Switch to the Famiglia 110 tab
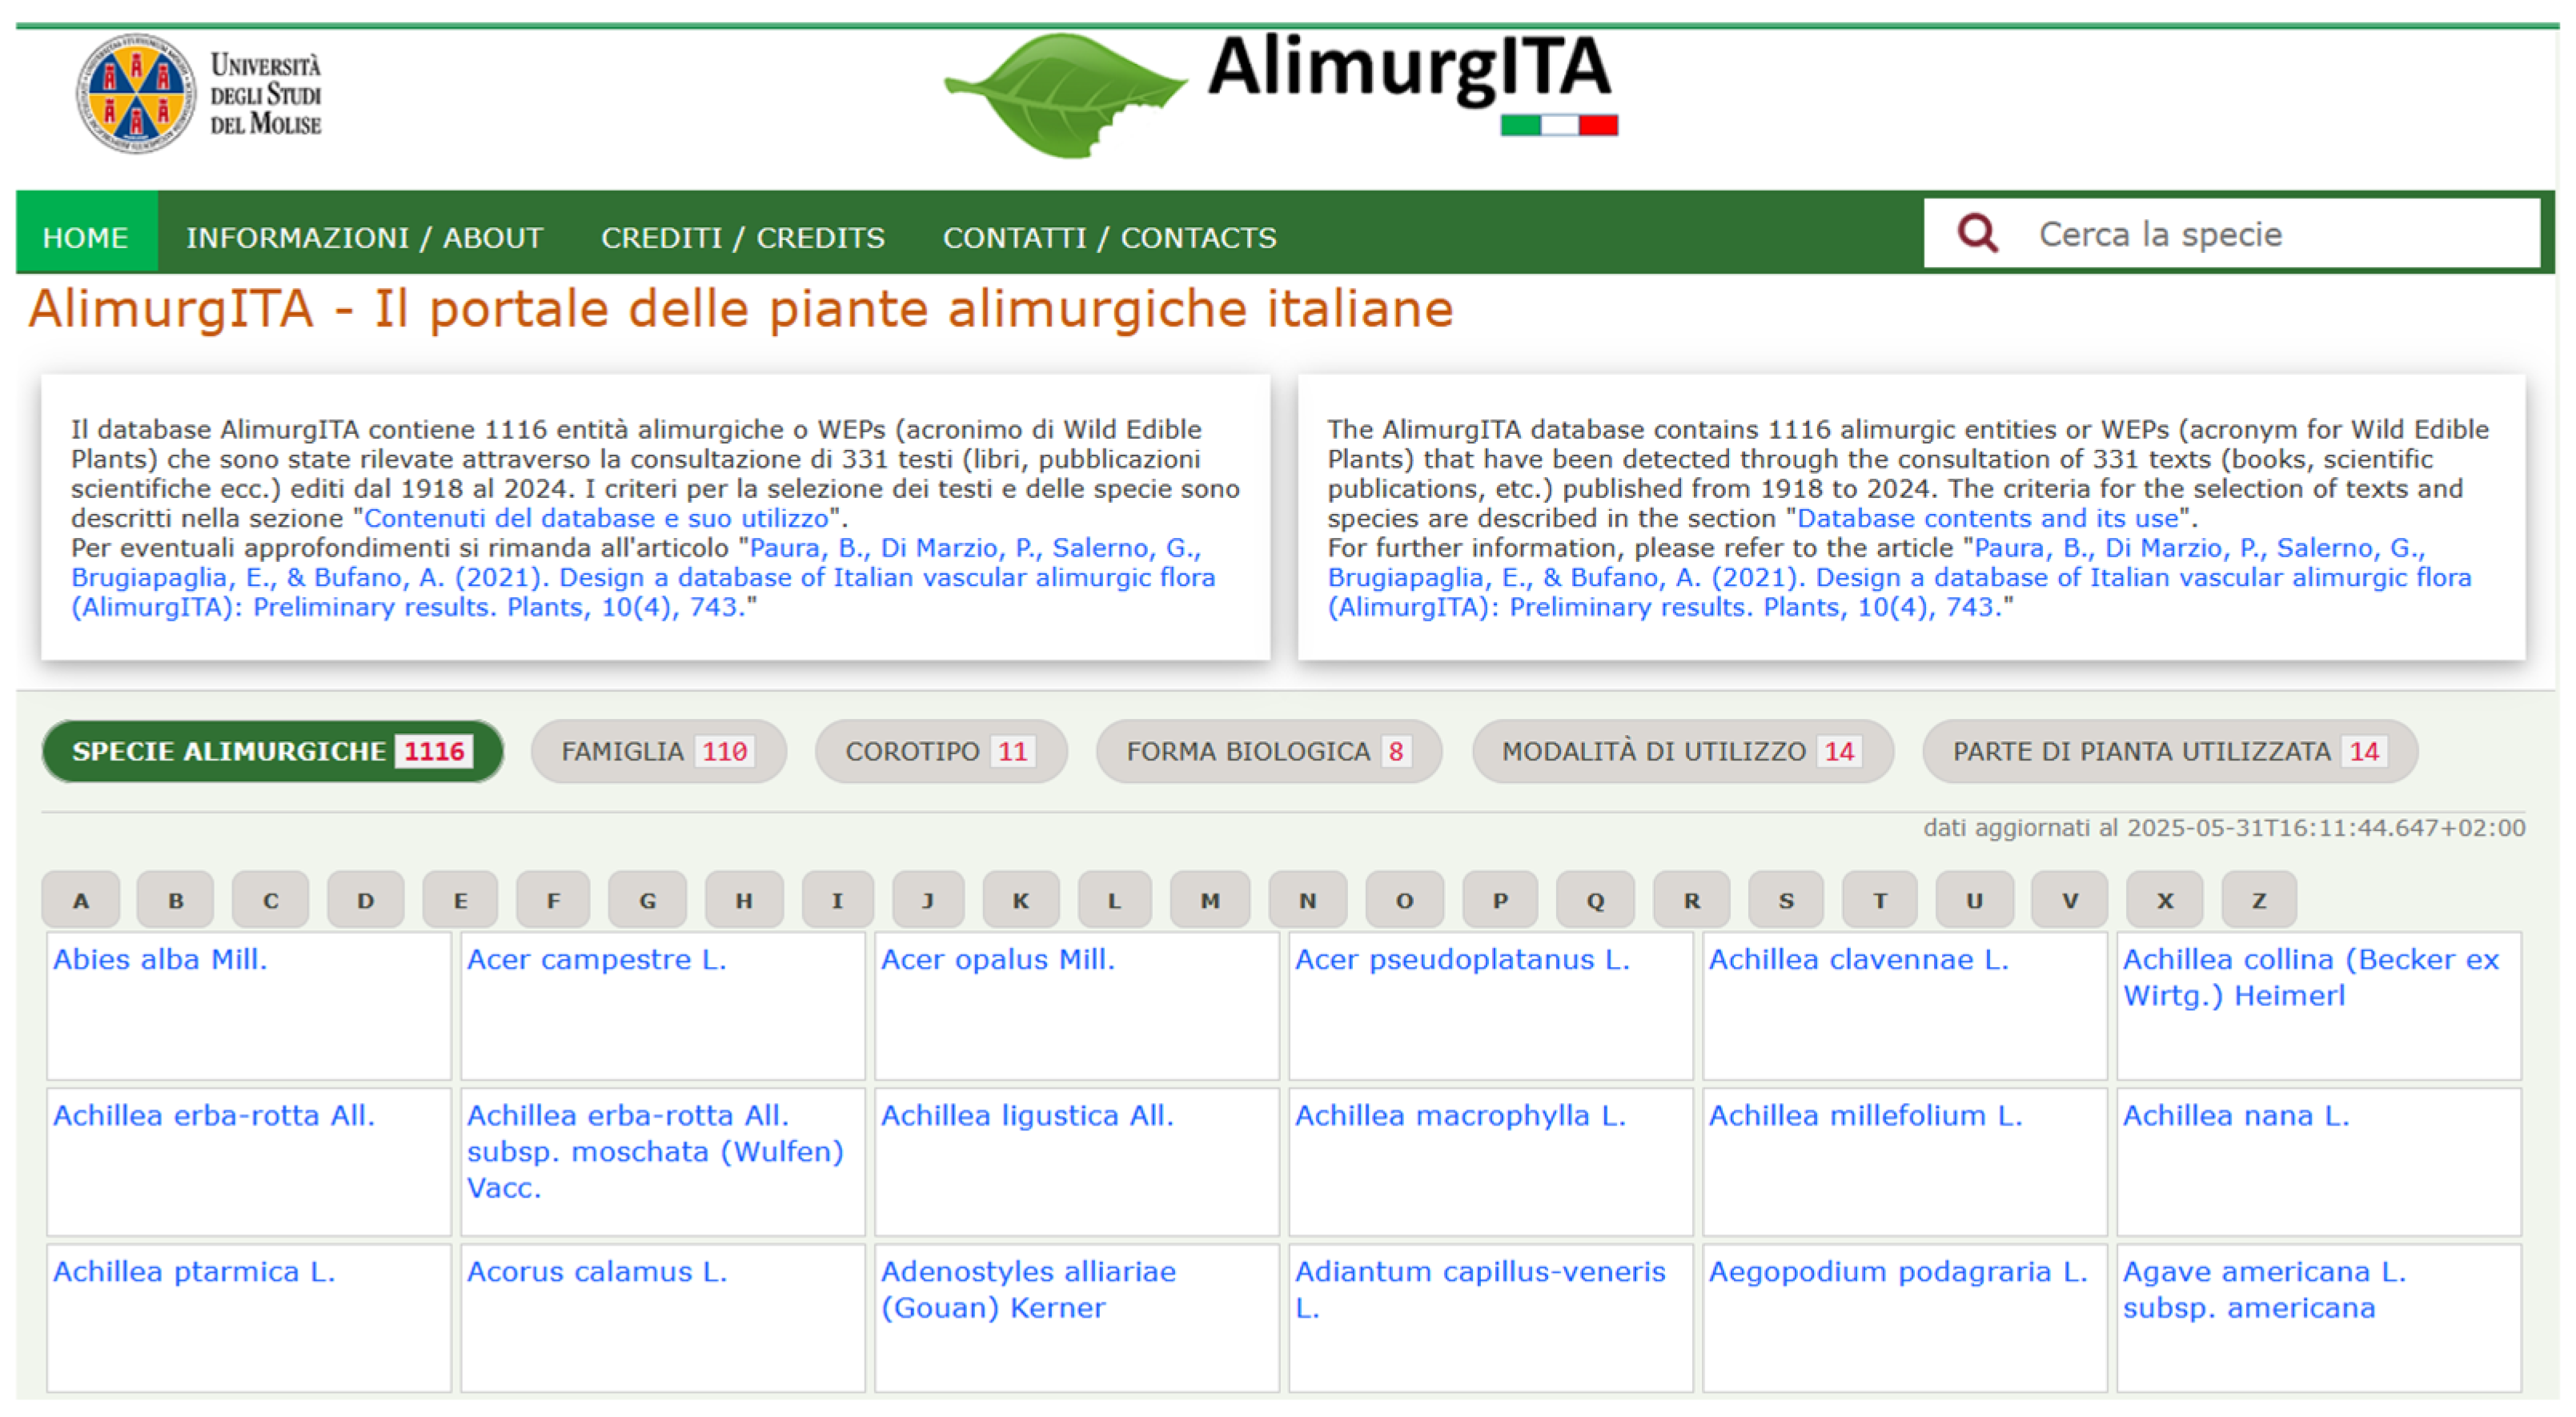This screenshot has width=2576, height=1417. click(x=657, y=751)
